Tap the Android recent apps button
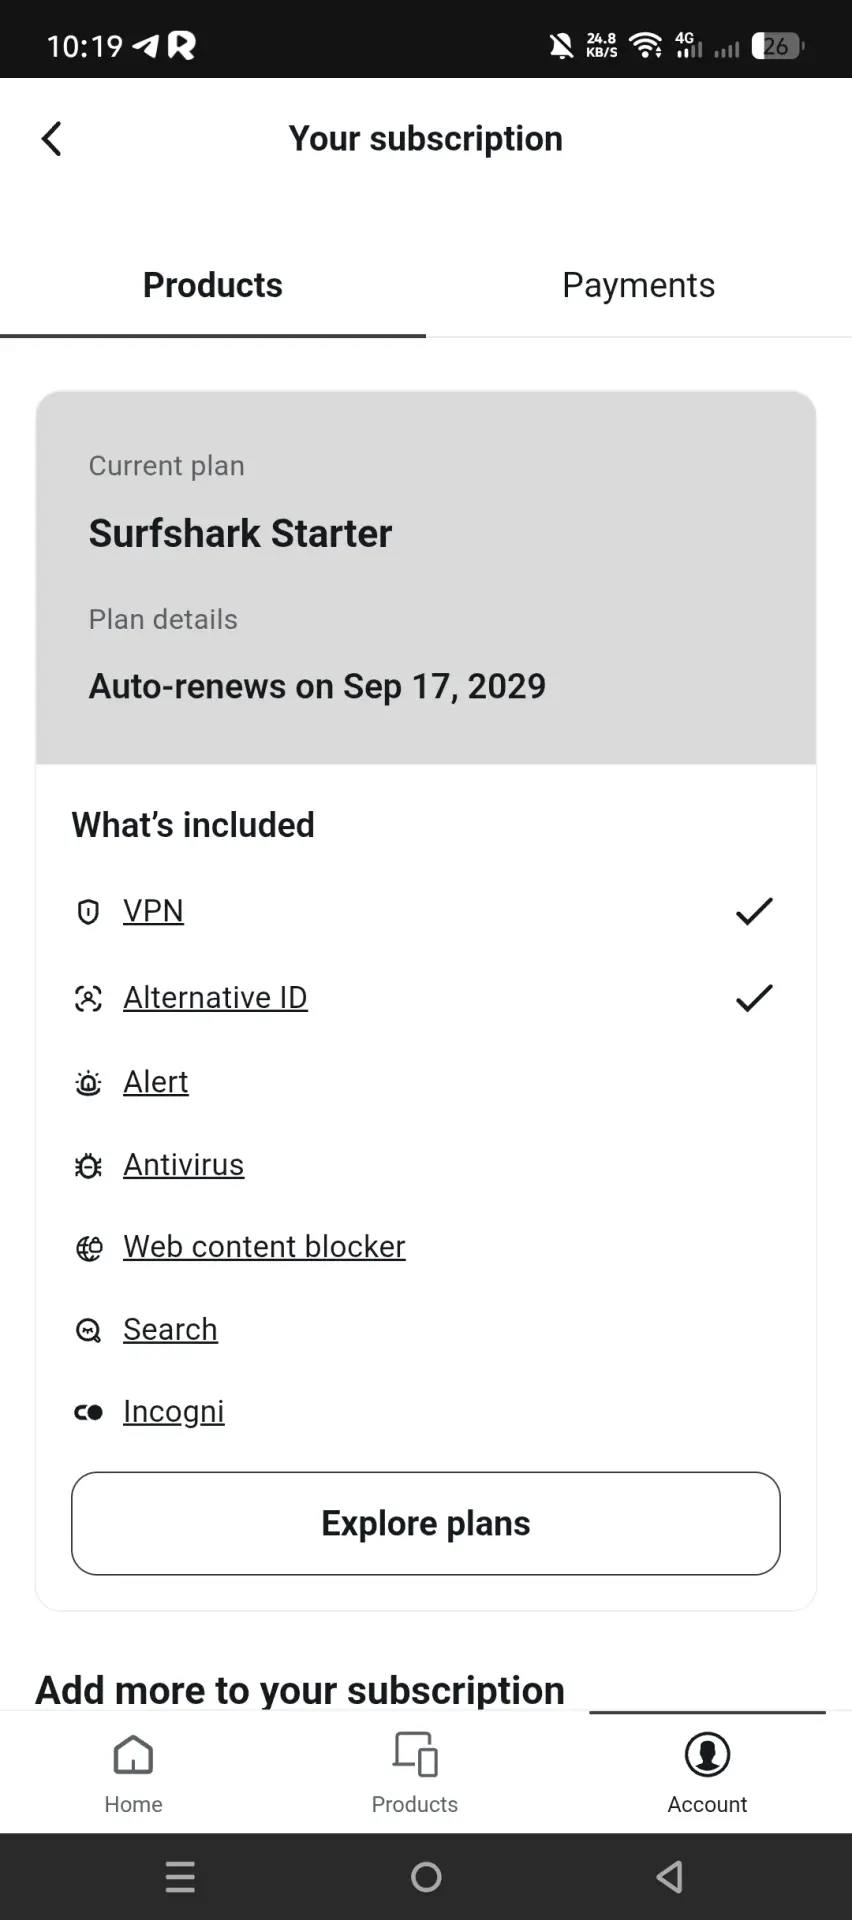 tap(180, 1877)
